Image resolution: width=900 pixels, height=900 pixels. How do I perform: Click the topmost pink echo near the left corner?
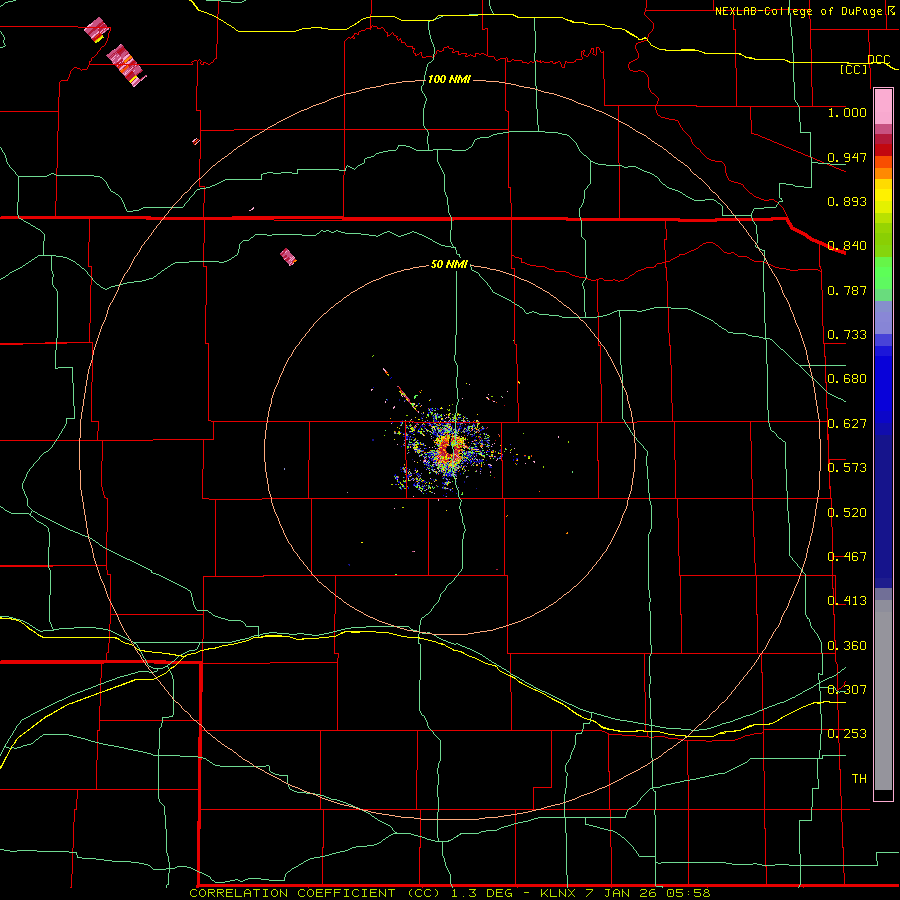coord(96,29)
